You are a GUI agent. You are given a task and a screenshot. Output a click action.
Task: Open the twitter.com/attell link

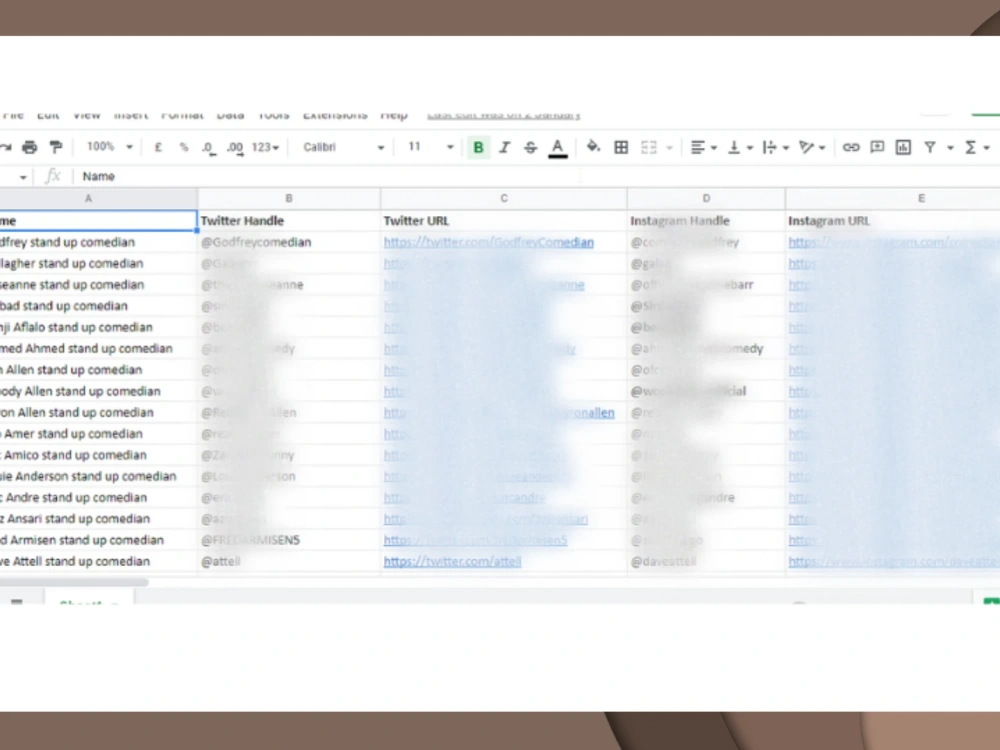(452, 562)
